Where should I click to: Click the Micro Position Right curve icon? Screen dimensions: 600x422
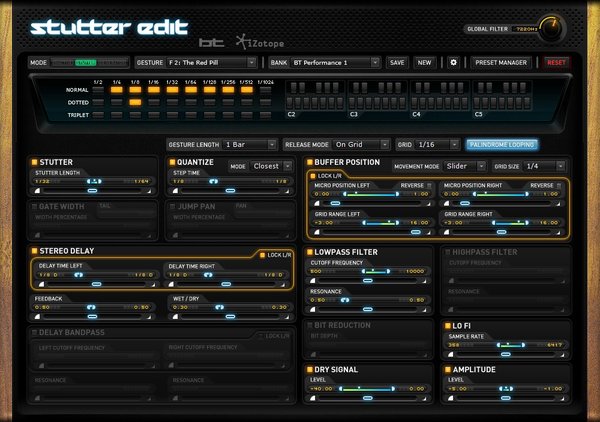point(447,204)
